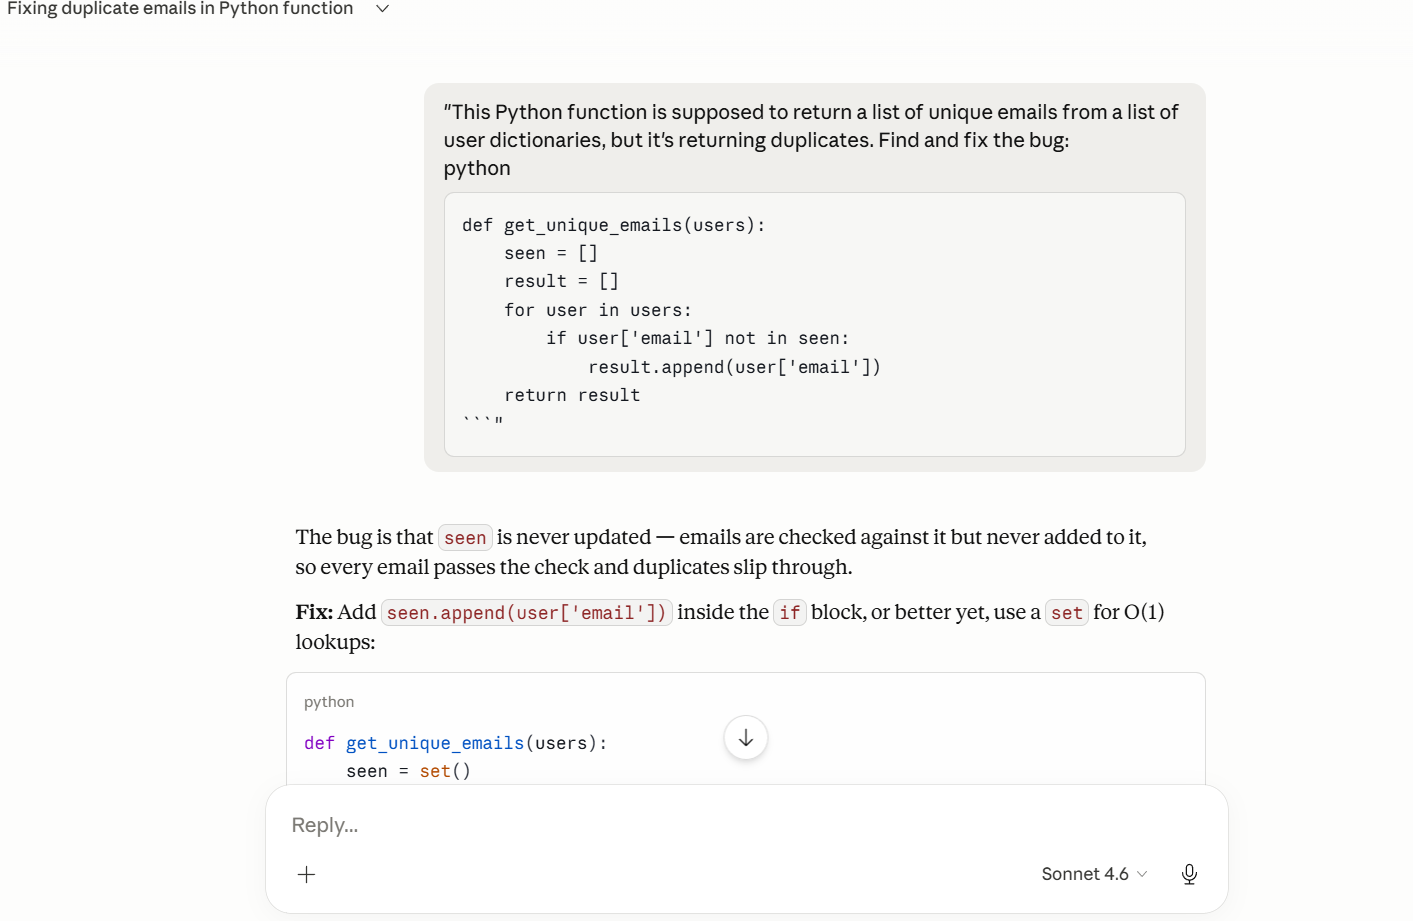
Task: Click the line 'result = []' in the user code
Action: click(x=561, y=281)
